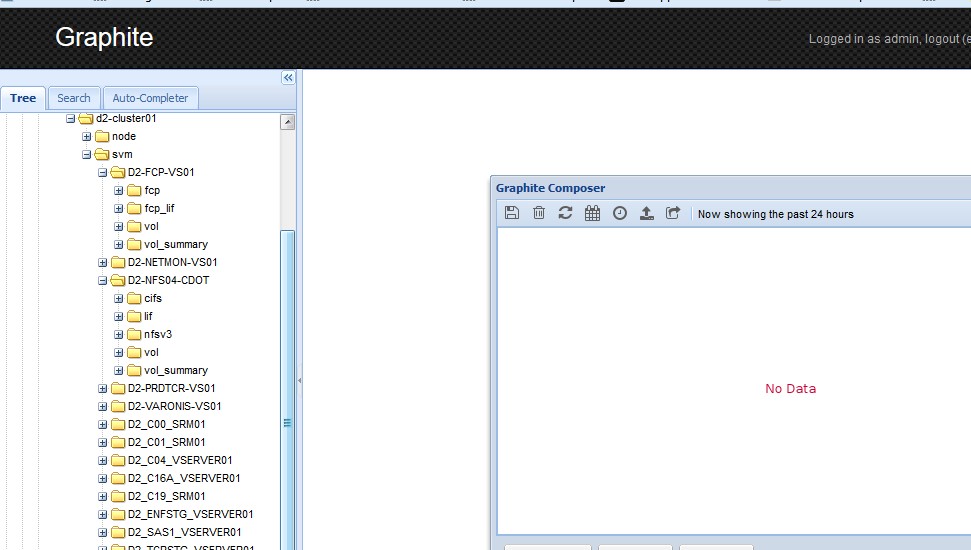Collapse the D2-NFS04-CDOT node
The height and width of the screenshot is (550, 971).
(x=103, y=281)
